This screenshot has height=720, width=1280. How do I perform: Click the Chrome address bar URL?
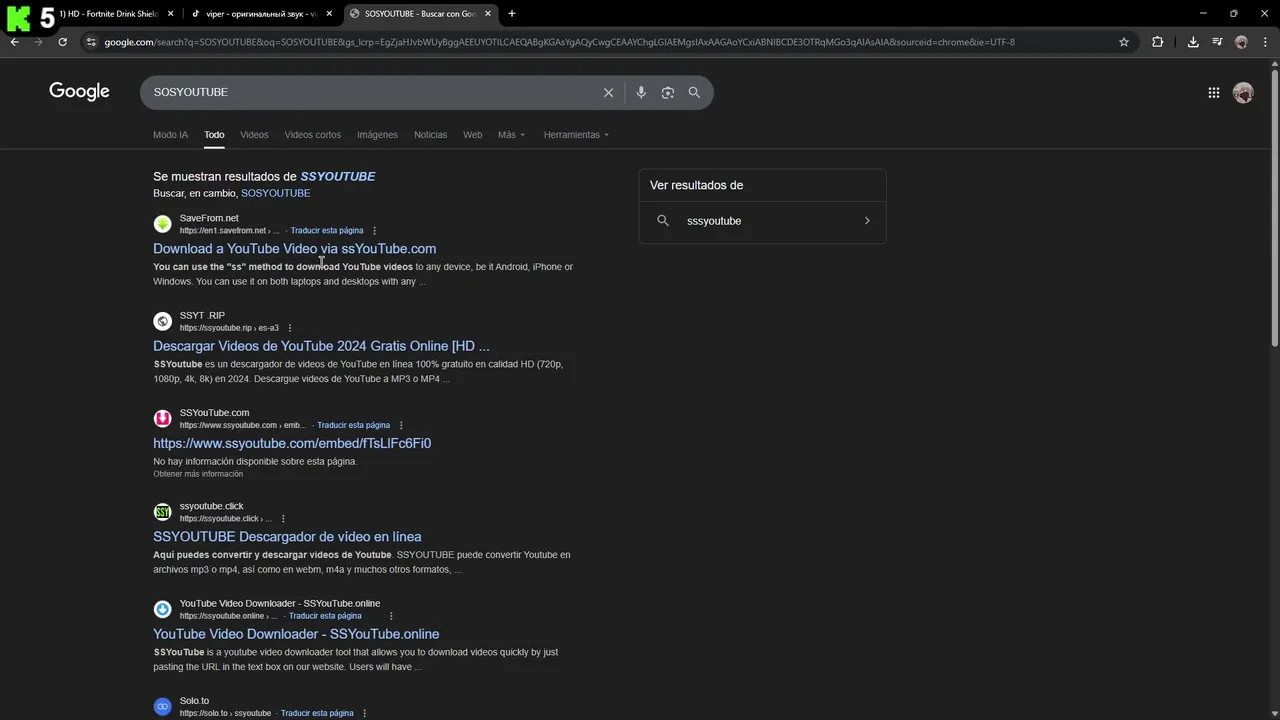pyautogui.click(x=560, y=42)
